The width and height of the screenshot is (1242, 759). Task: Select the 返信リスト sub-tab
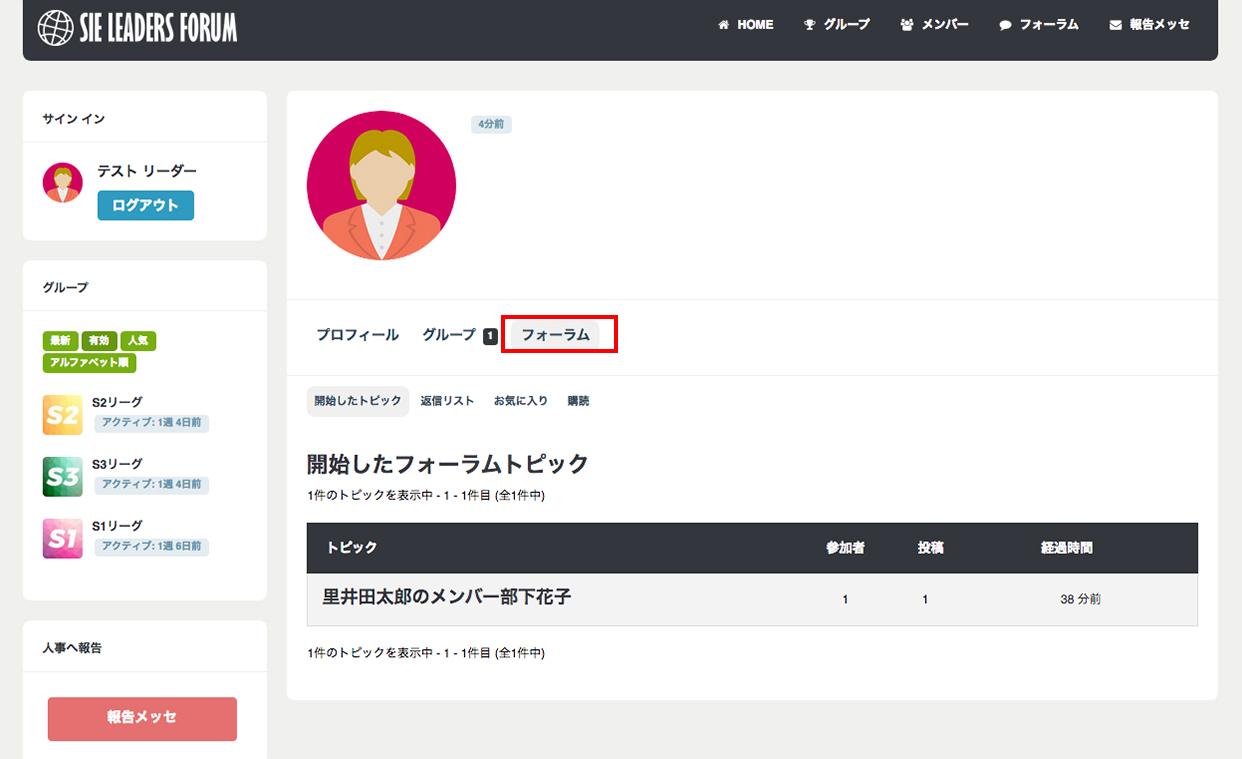coord(447,401)
